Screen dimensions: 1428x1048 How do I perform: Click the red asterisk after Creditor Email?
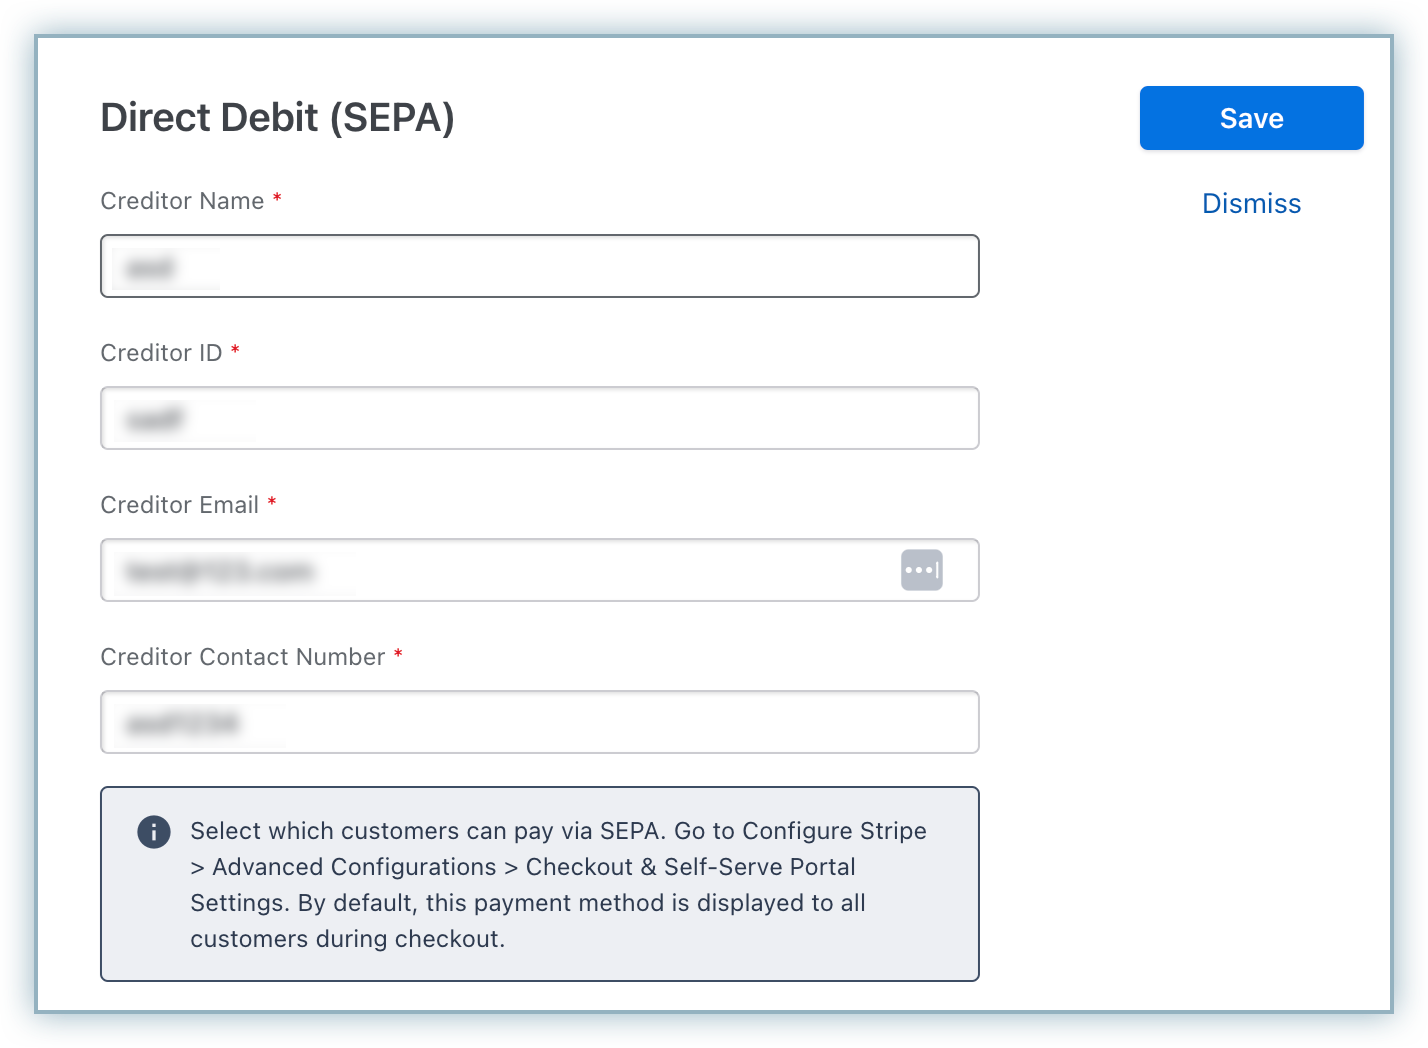pos(272,503)
